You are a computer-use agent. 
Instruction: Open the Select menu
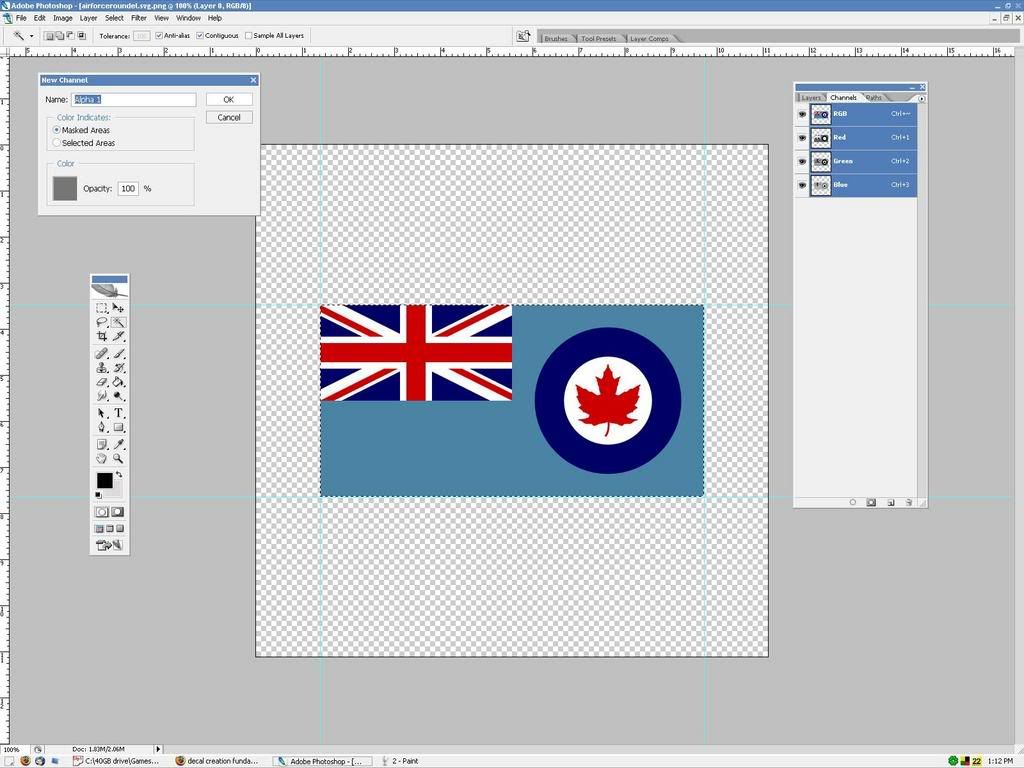click(114, 18)
